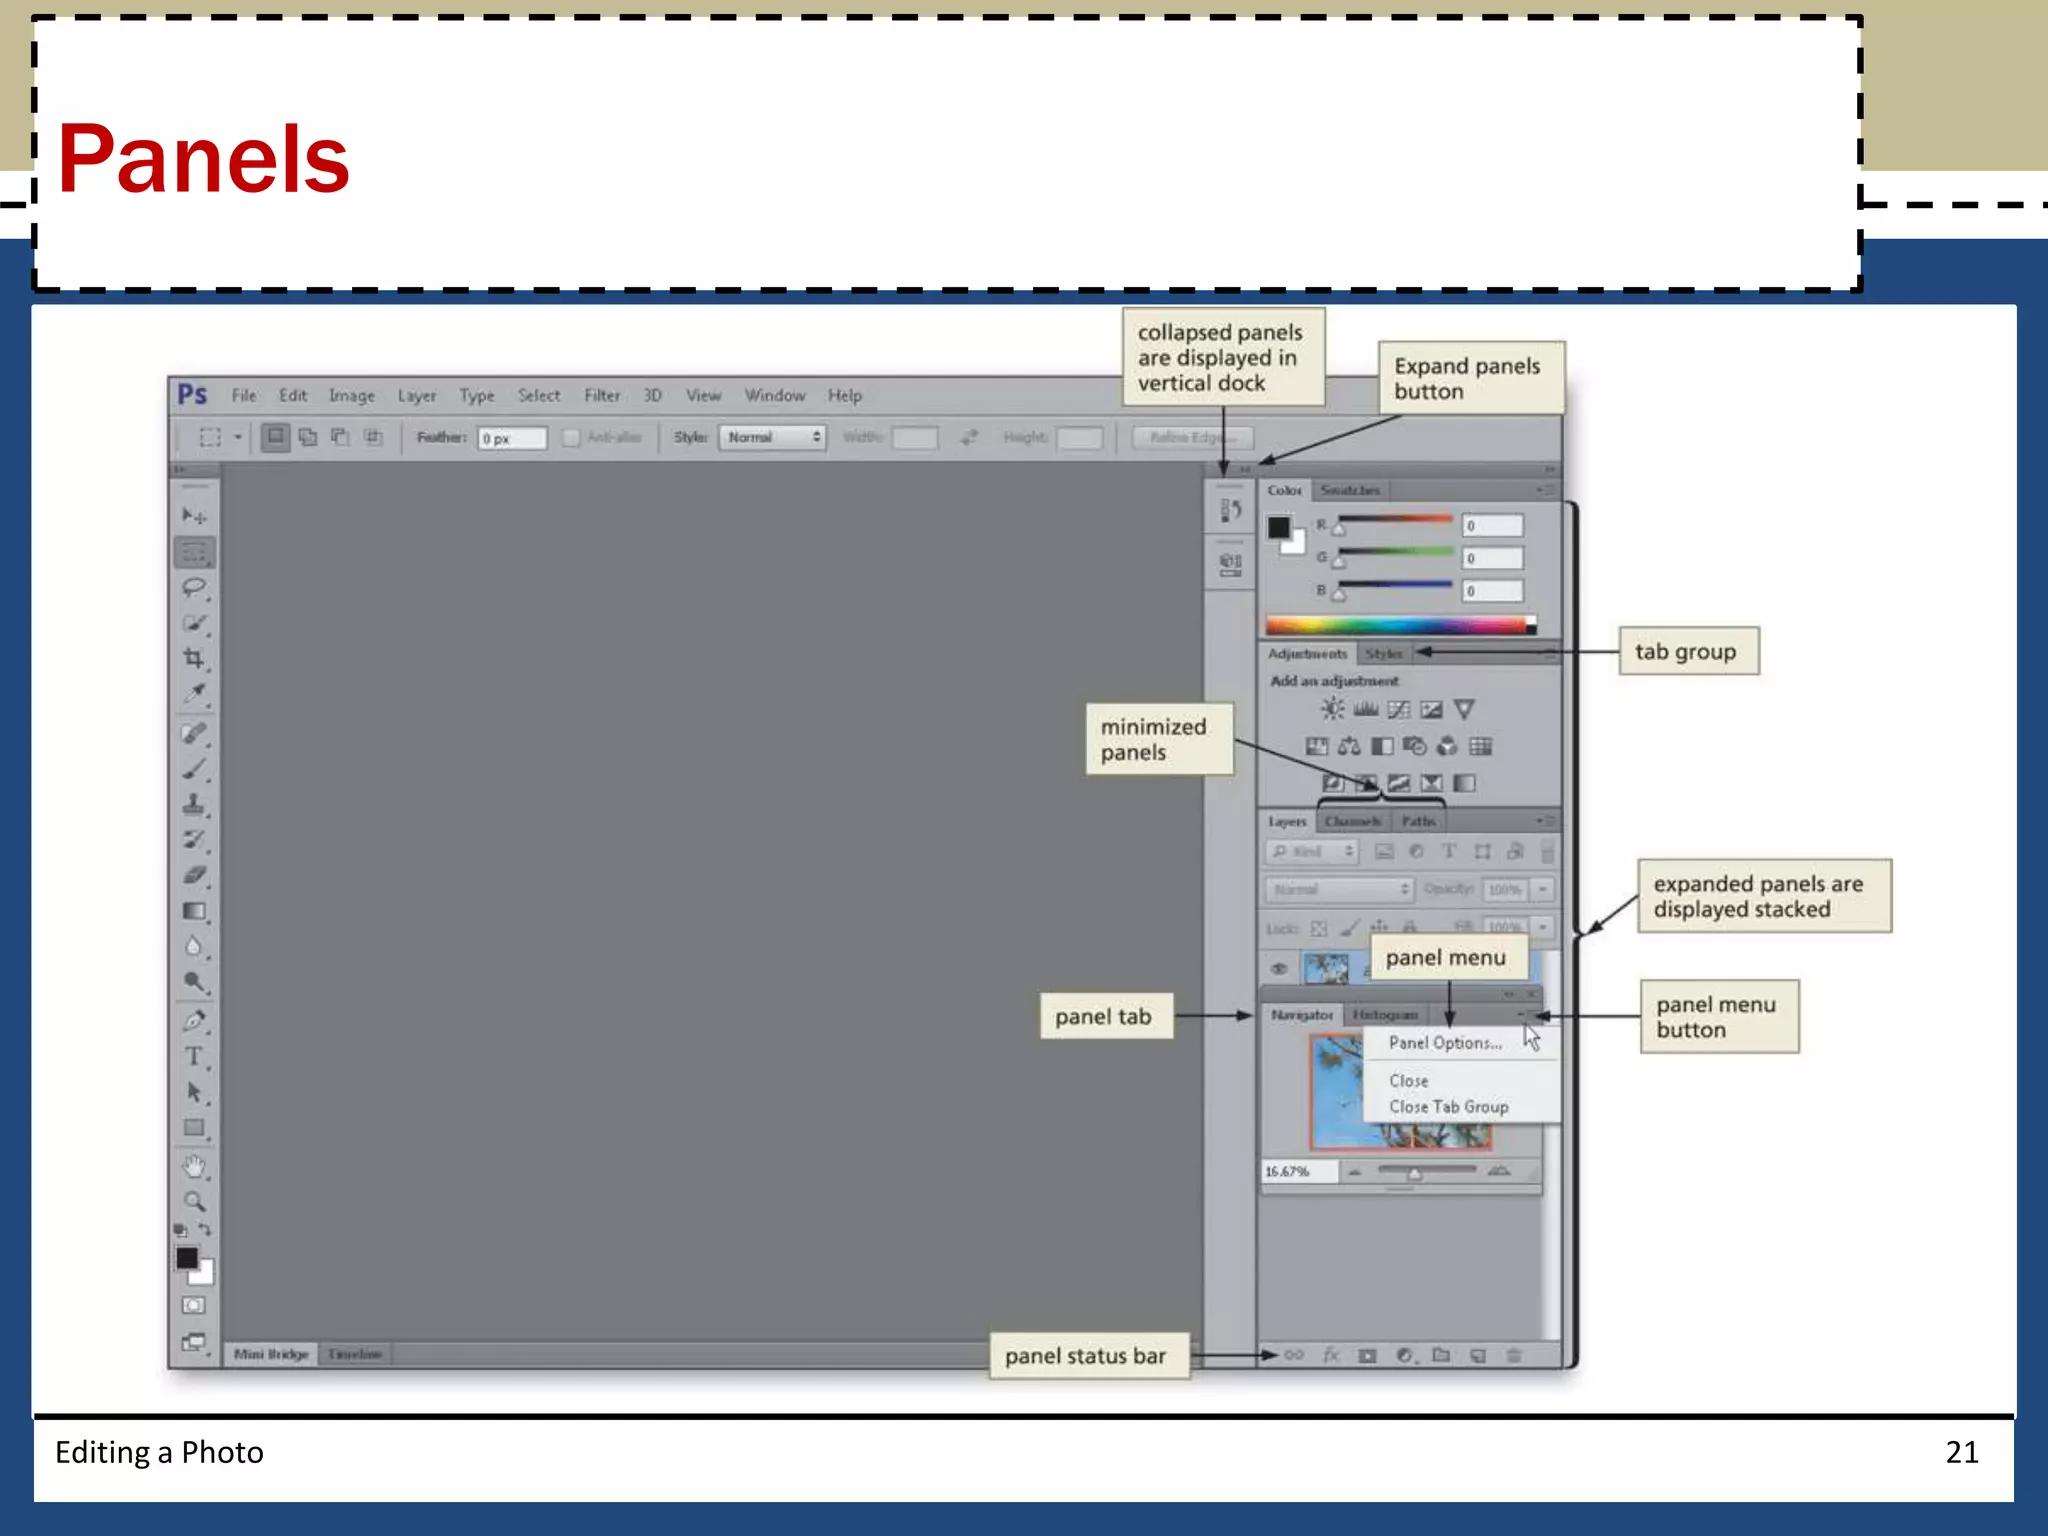Select the Zoom tool in toolbar
2048x1536 pixels.
point(194,1201)
